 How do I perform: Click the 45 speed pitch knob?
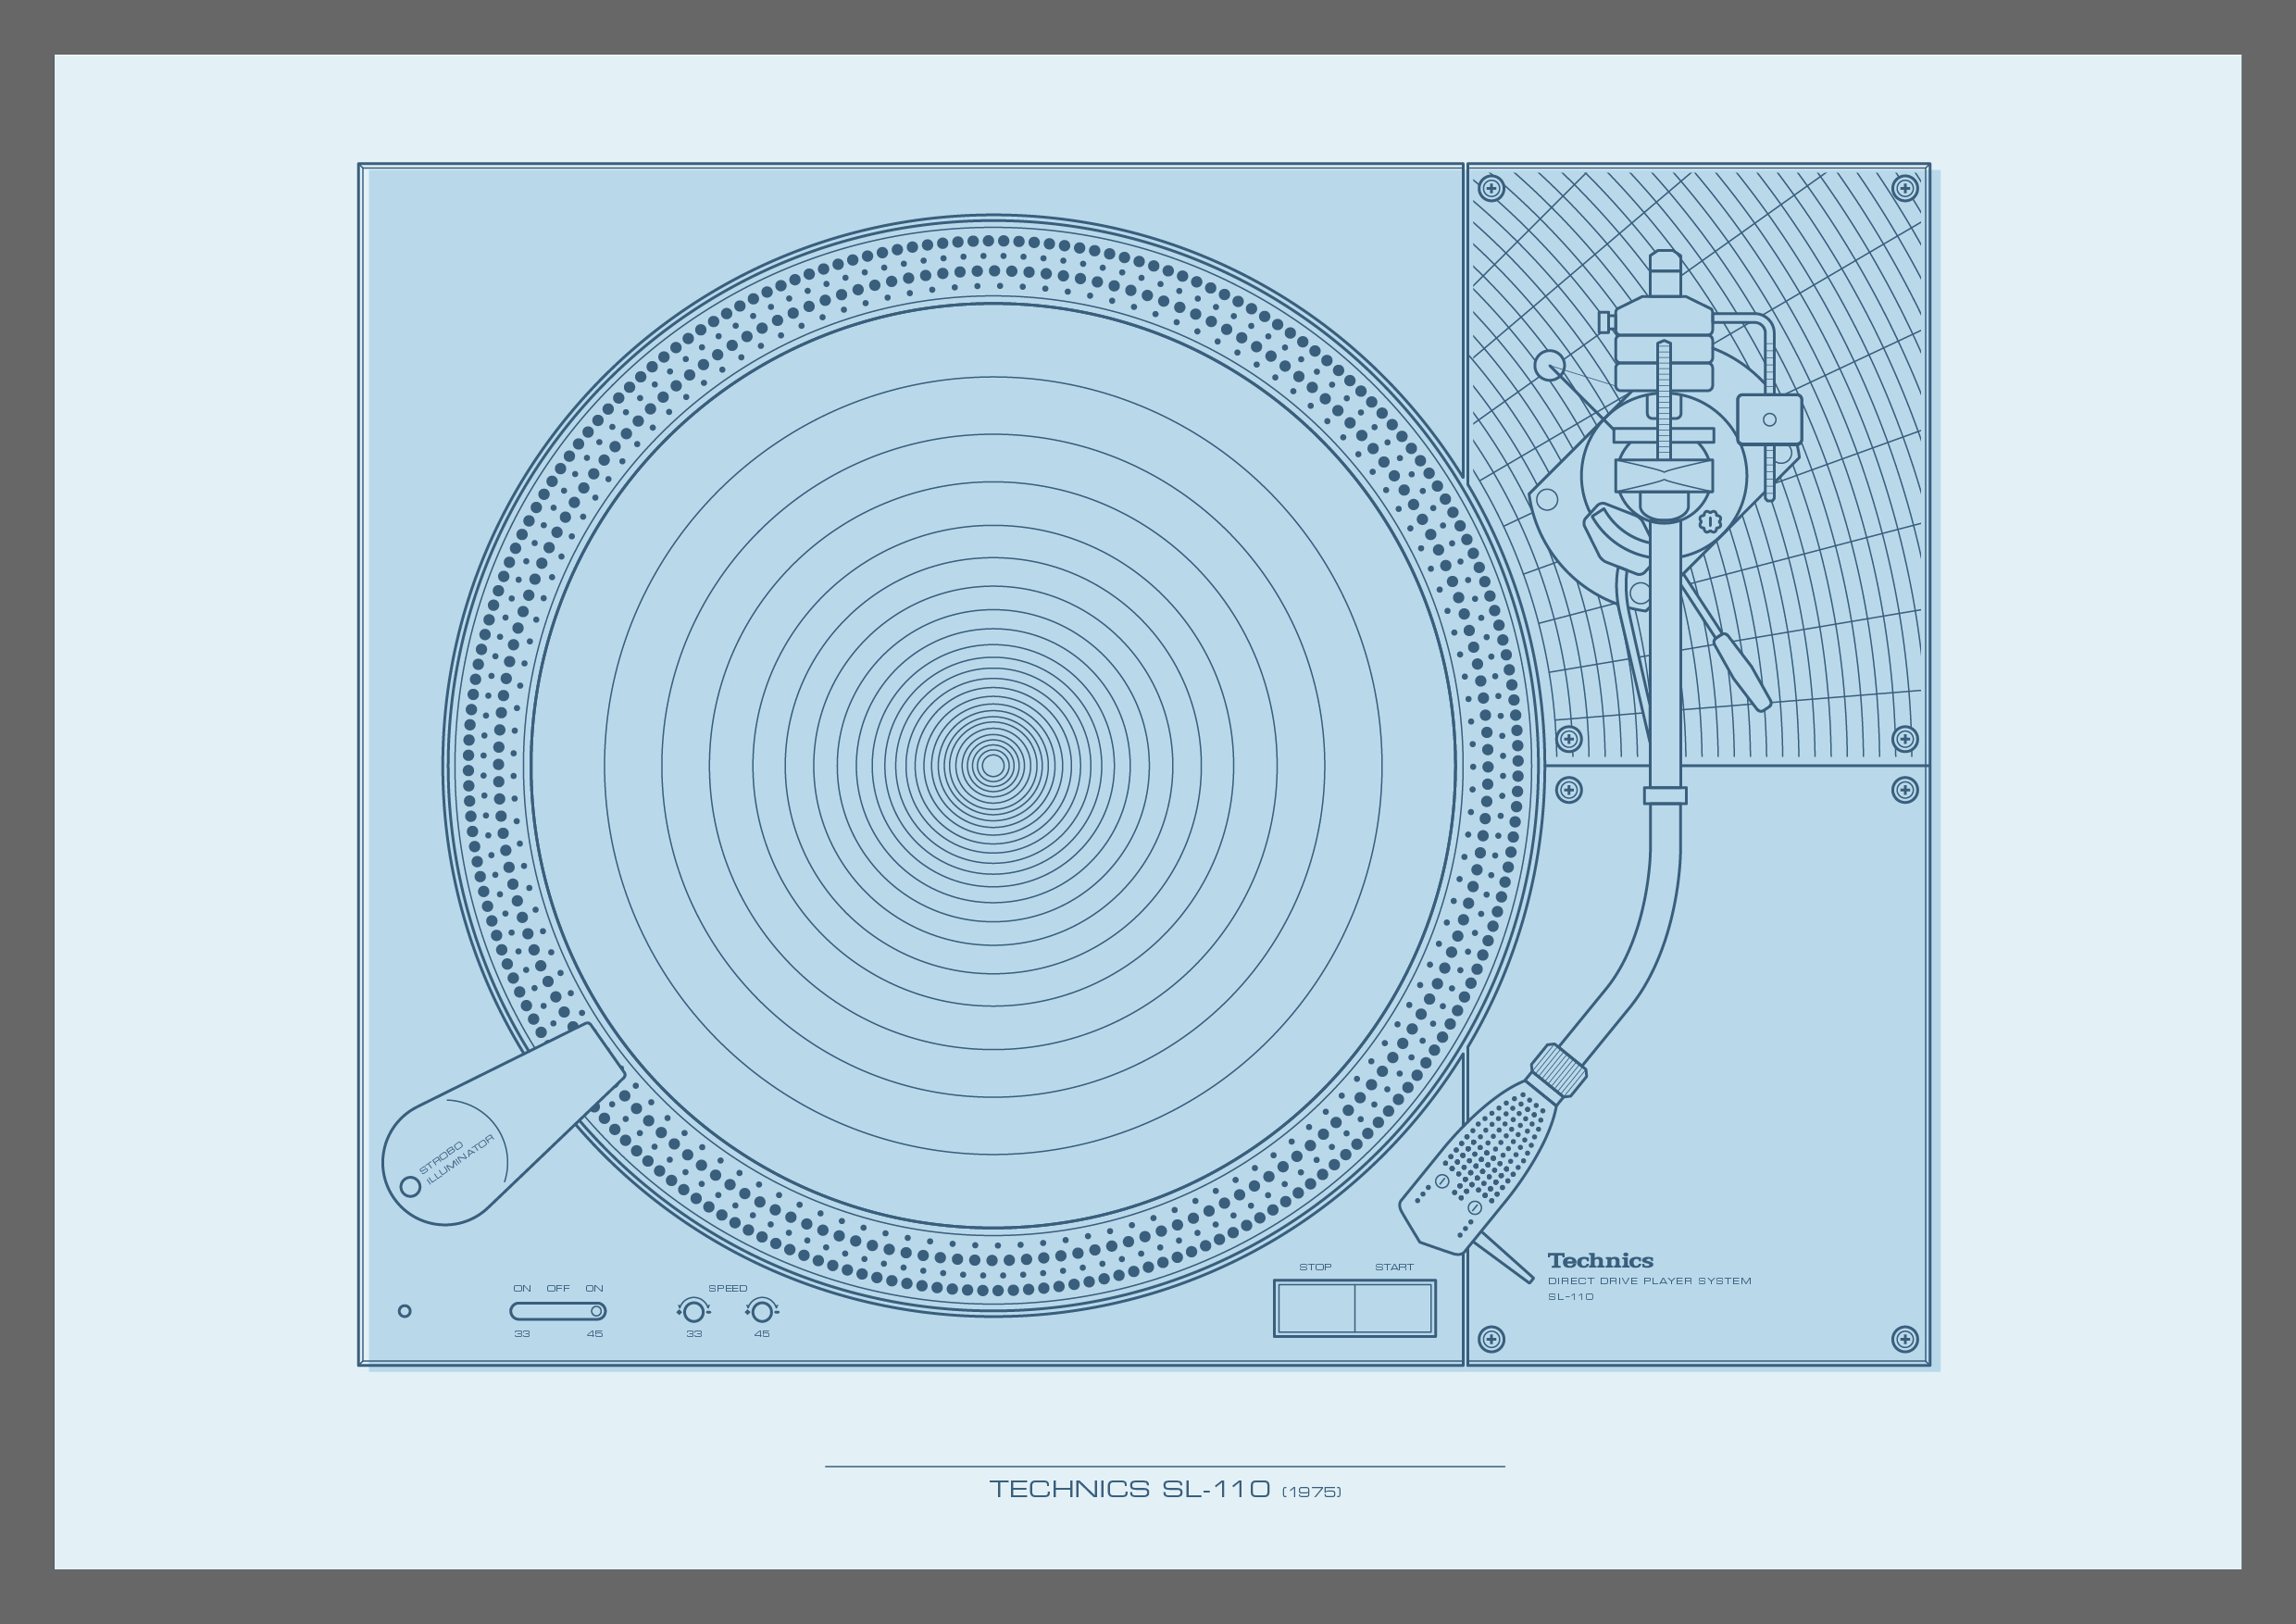[762, 1311]
